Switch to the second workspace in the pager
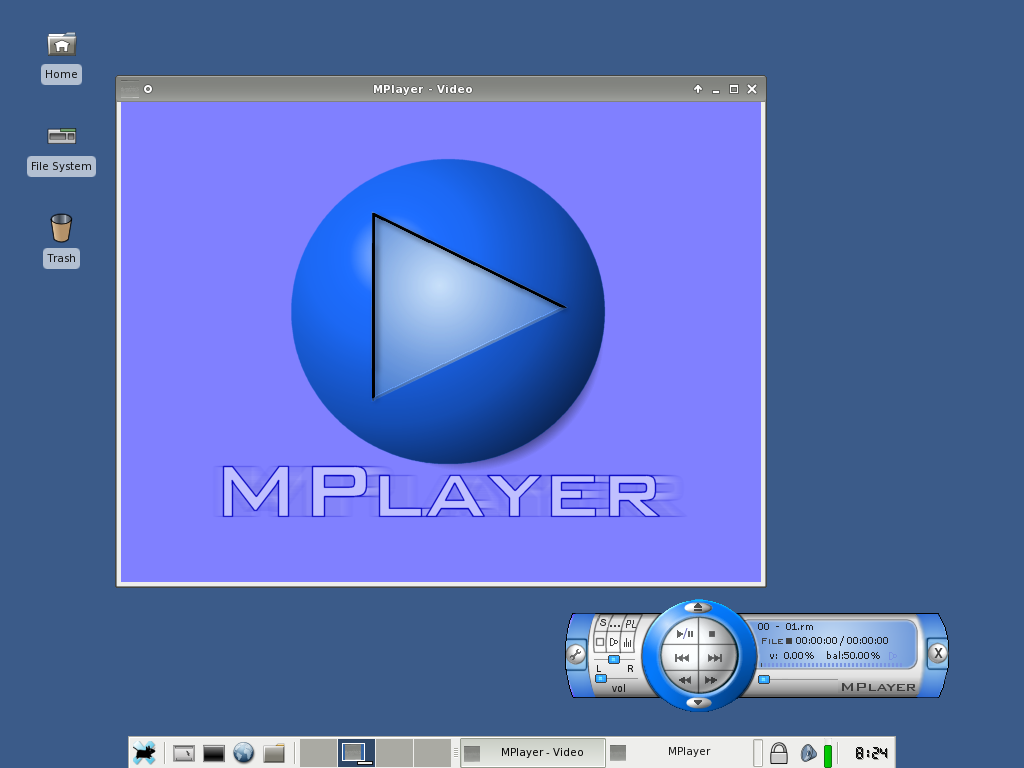 [356, 752]
